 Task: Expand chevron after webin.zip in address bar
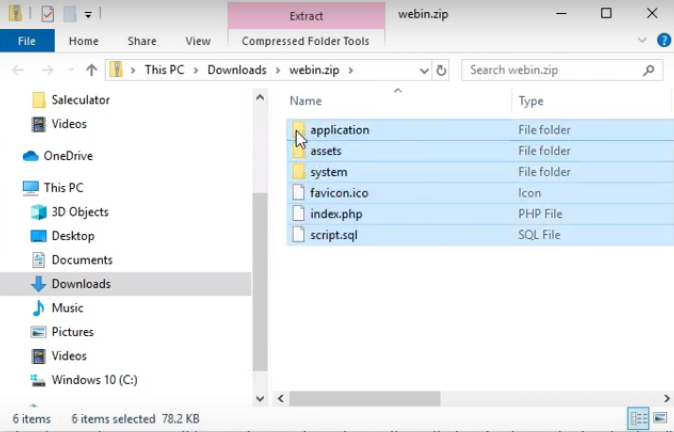pos(351,70)
